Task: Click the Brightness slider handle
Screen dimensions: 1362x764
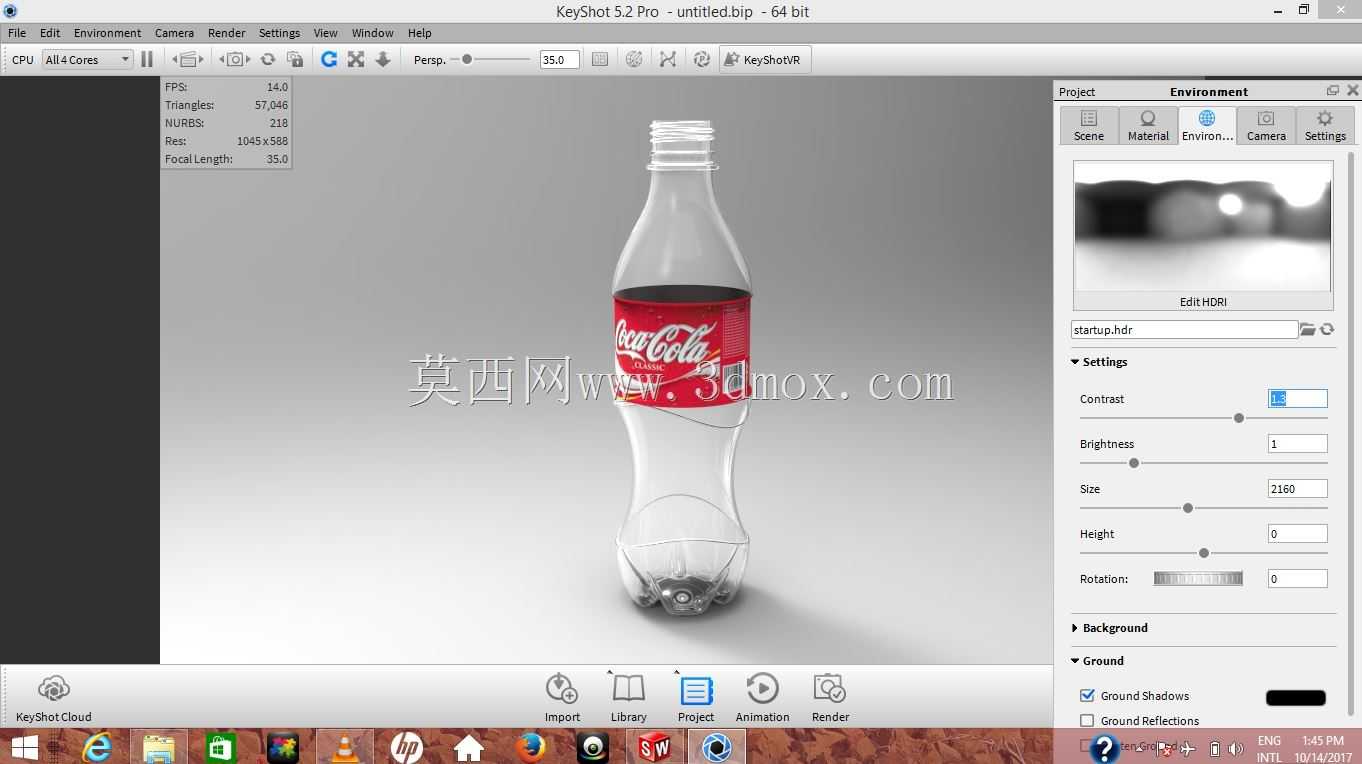Action: [1134, 463]
